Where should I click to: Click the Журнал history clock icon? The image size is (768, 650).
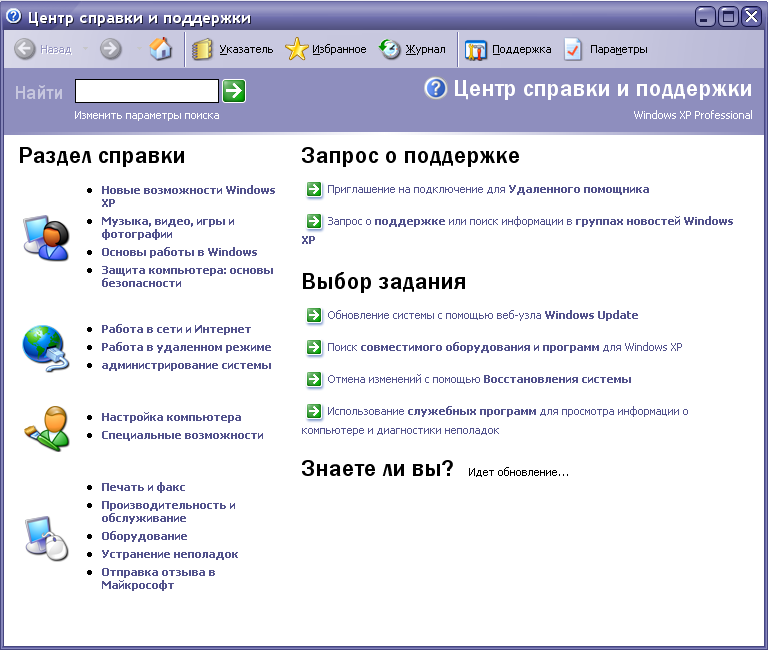(x=390, y=49)
